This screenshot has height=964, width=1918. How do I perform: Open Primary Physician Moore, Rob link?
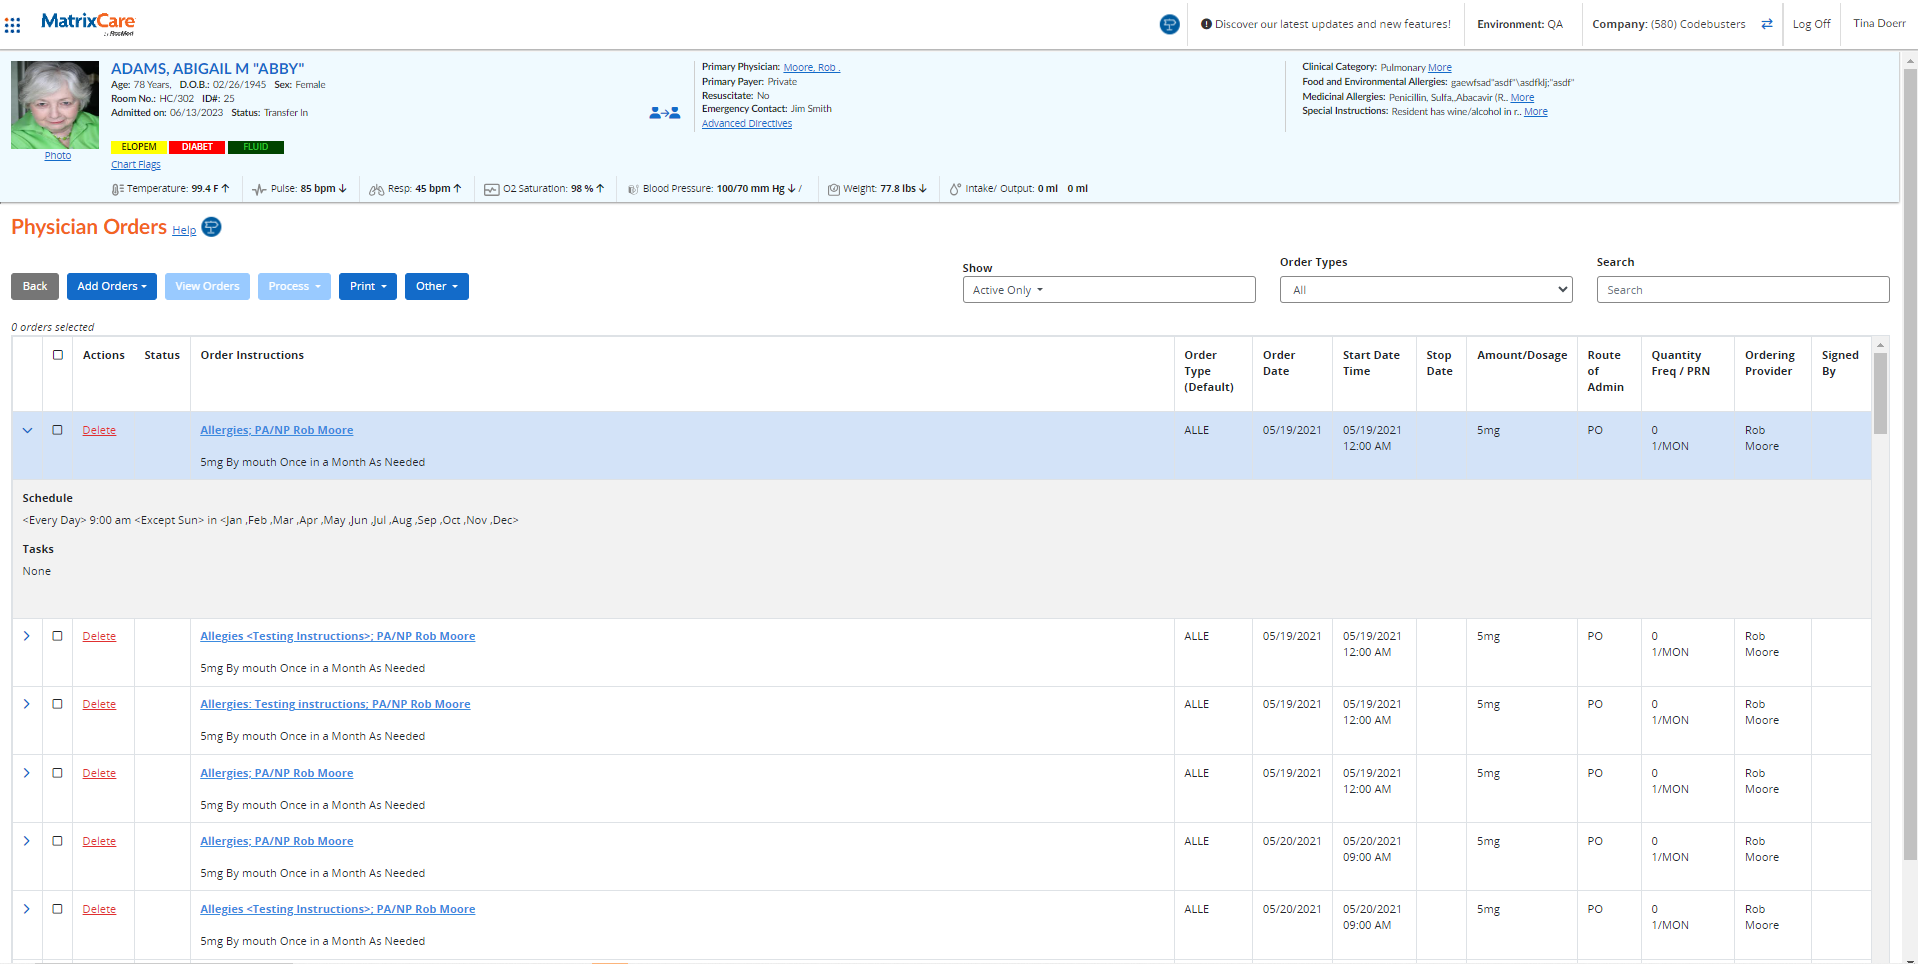click(811, 68)
